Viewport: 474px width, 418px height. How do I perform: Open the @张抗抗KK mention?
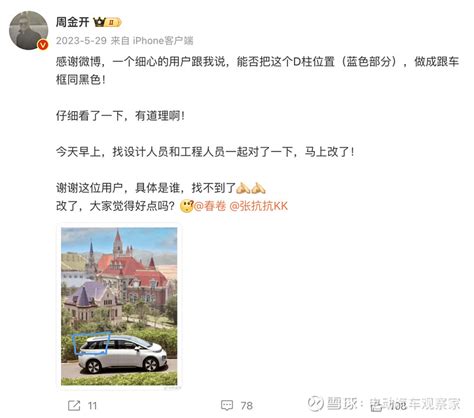click(x=259, y=206)
